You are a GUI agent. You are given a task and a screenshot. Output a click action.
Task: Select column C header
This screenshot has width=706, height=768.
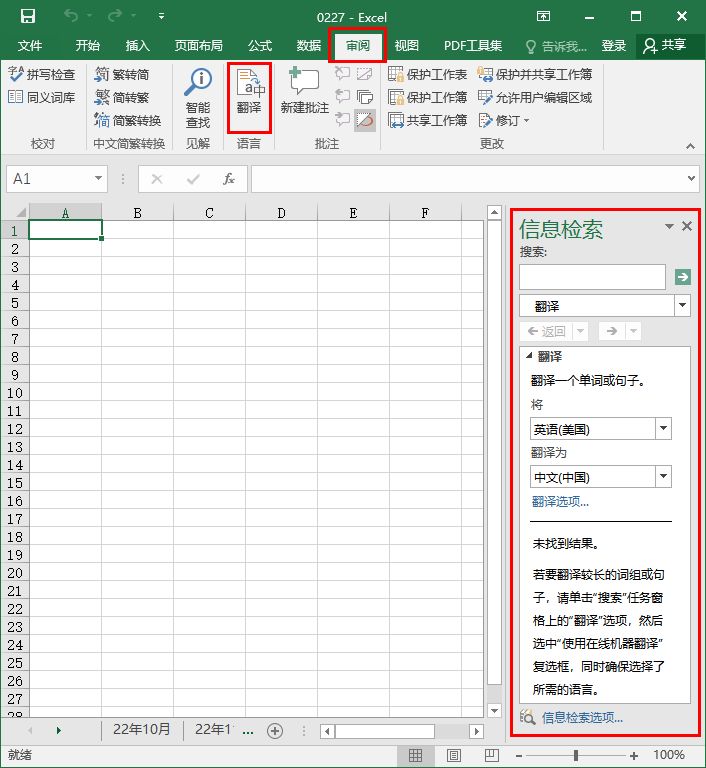point(209,213)
